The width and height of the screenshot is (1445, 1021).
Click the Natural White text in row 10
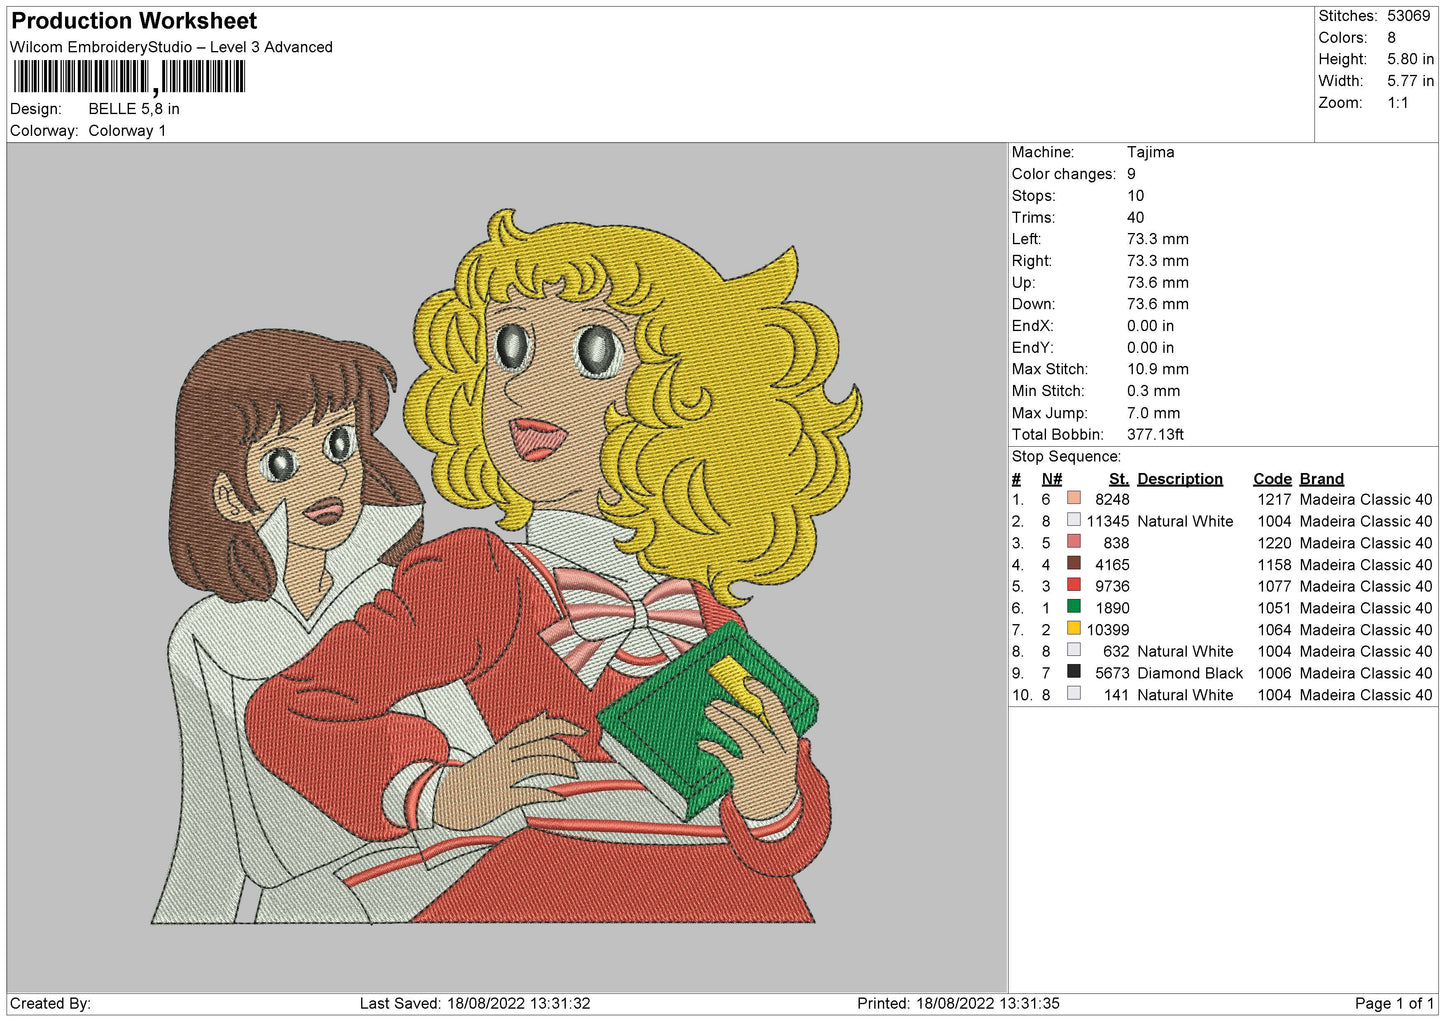1185,695
